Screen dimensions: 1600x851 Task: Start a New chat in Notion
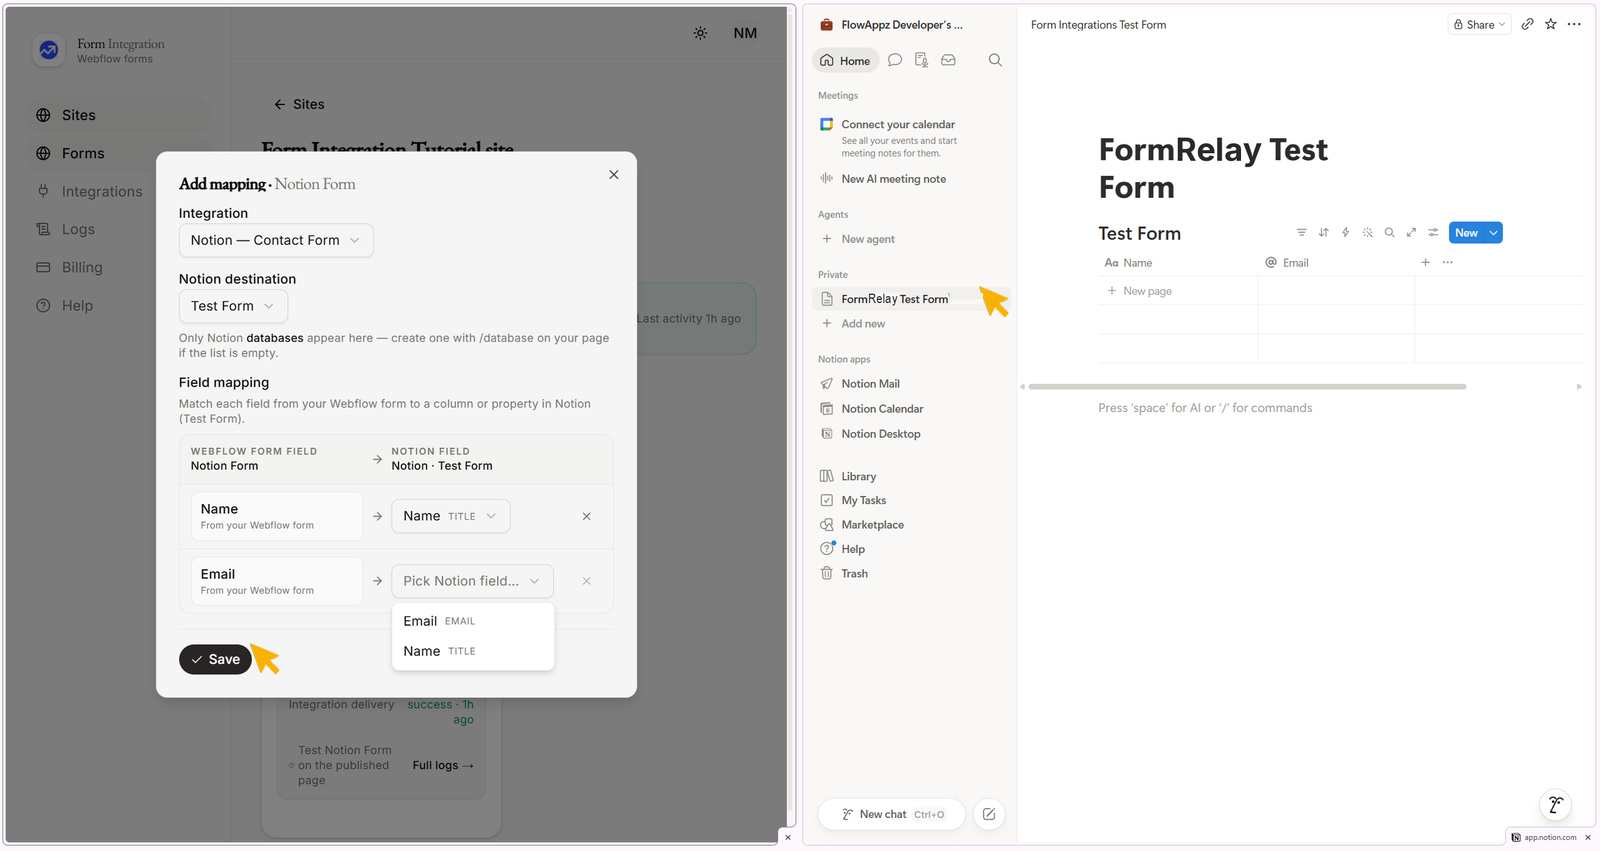[891, 814]
